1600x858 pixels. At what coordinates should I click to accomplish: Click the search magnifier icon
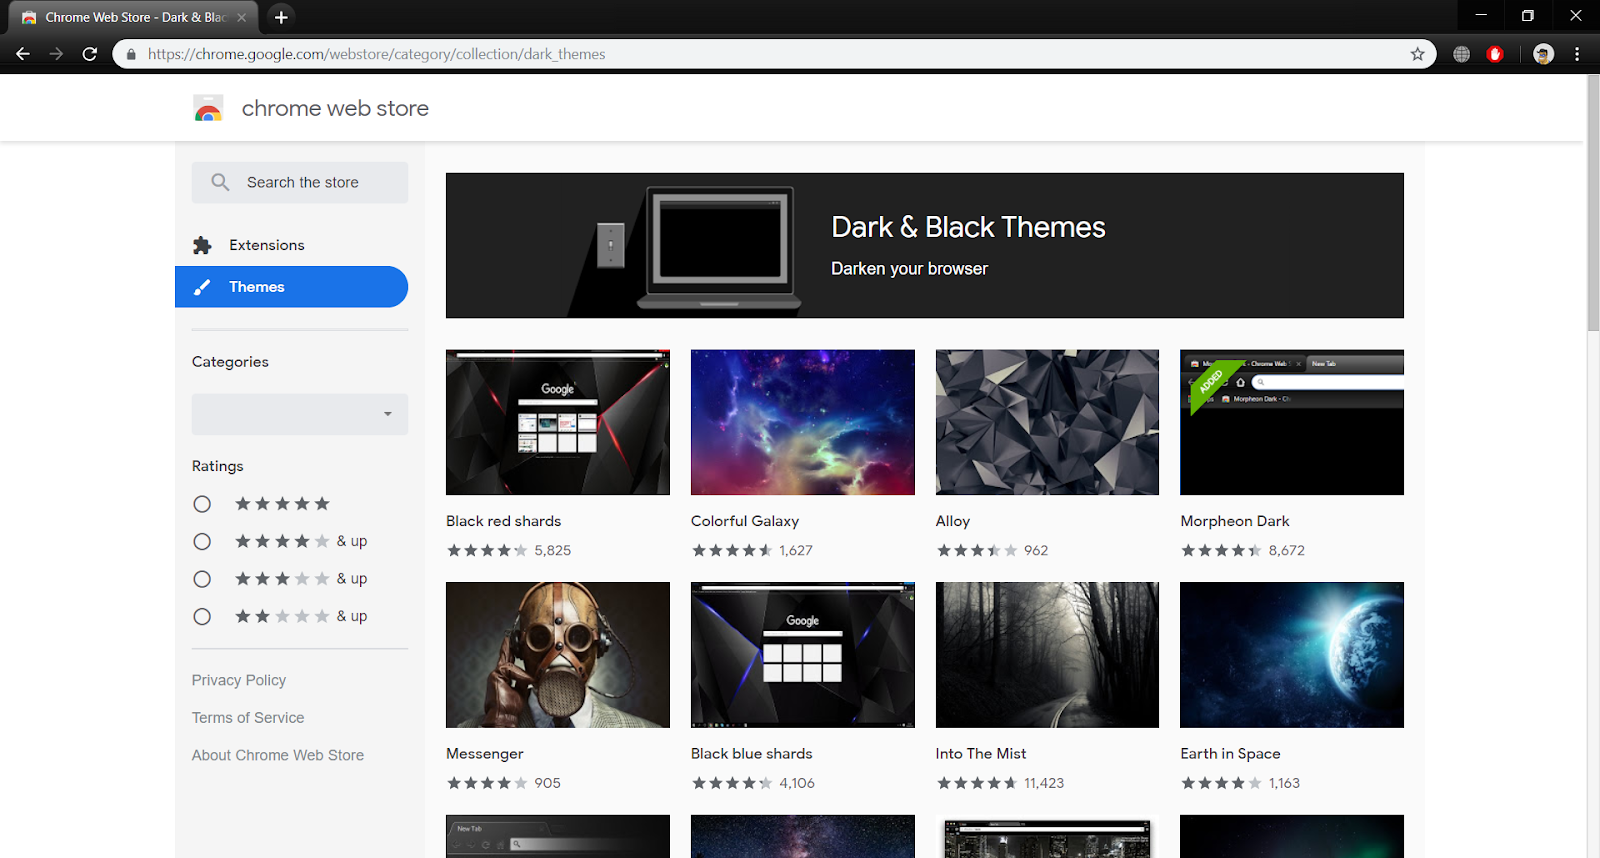(220, 182)
